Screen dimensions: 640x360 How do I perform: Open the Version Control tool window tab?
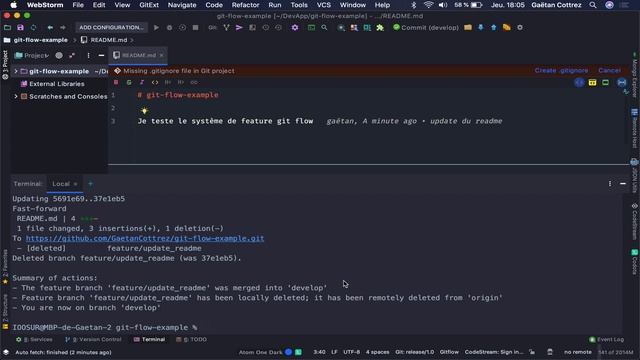coord(93,340)
